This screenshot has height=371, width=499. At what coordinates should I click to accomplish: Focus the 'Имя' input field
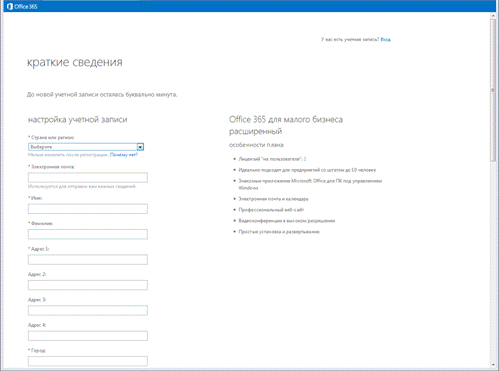tap(88, 209)
